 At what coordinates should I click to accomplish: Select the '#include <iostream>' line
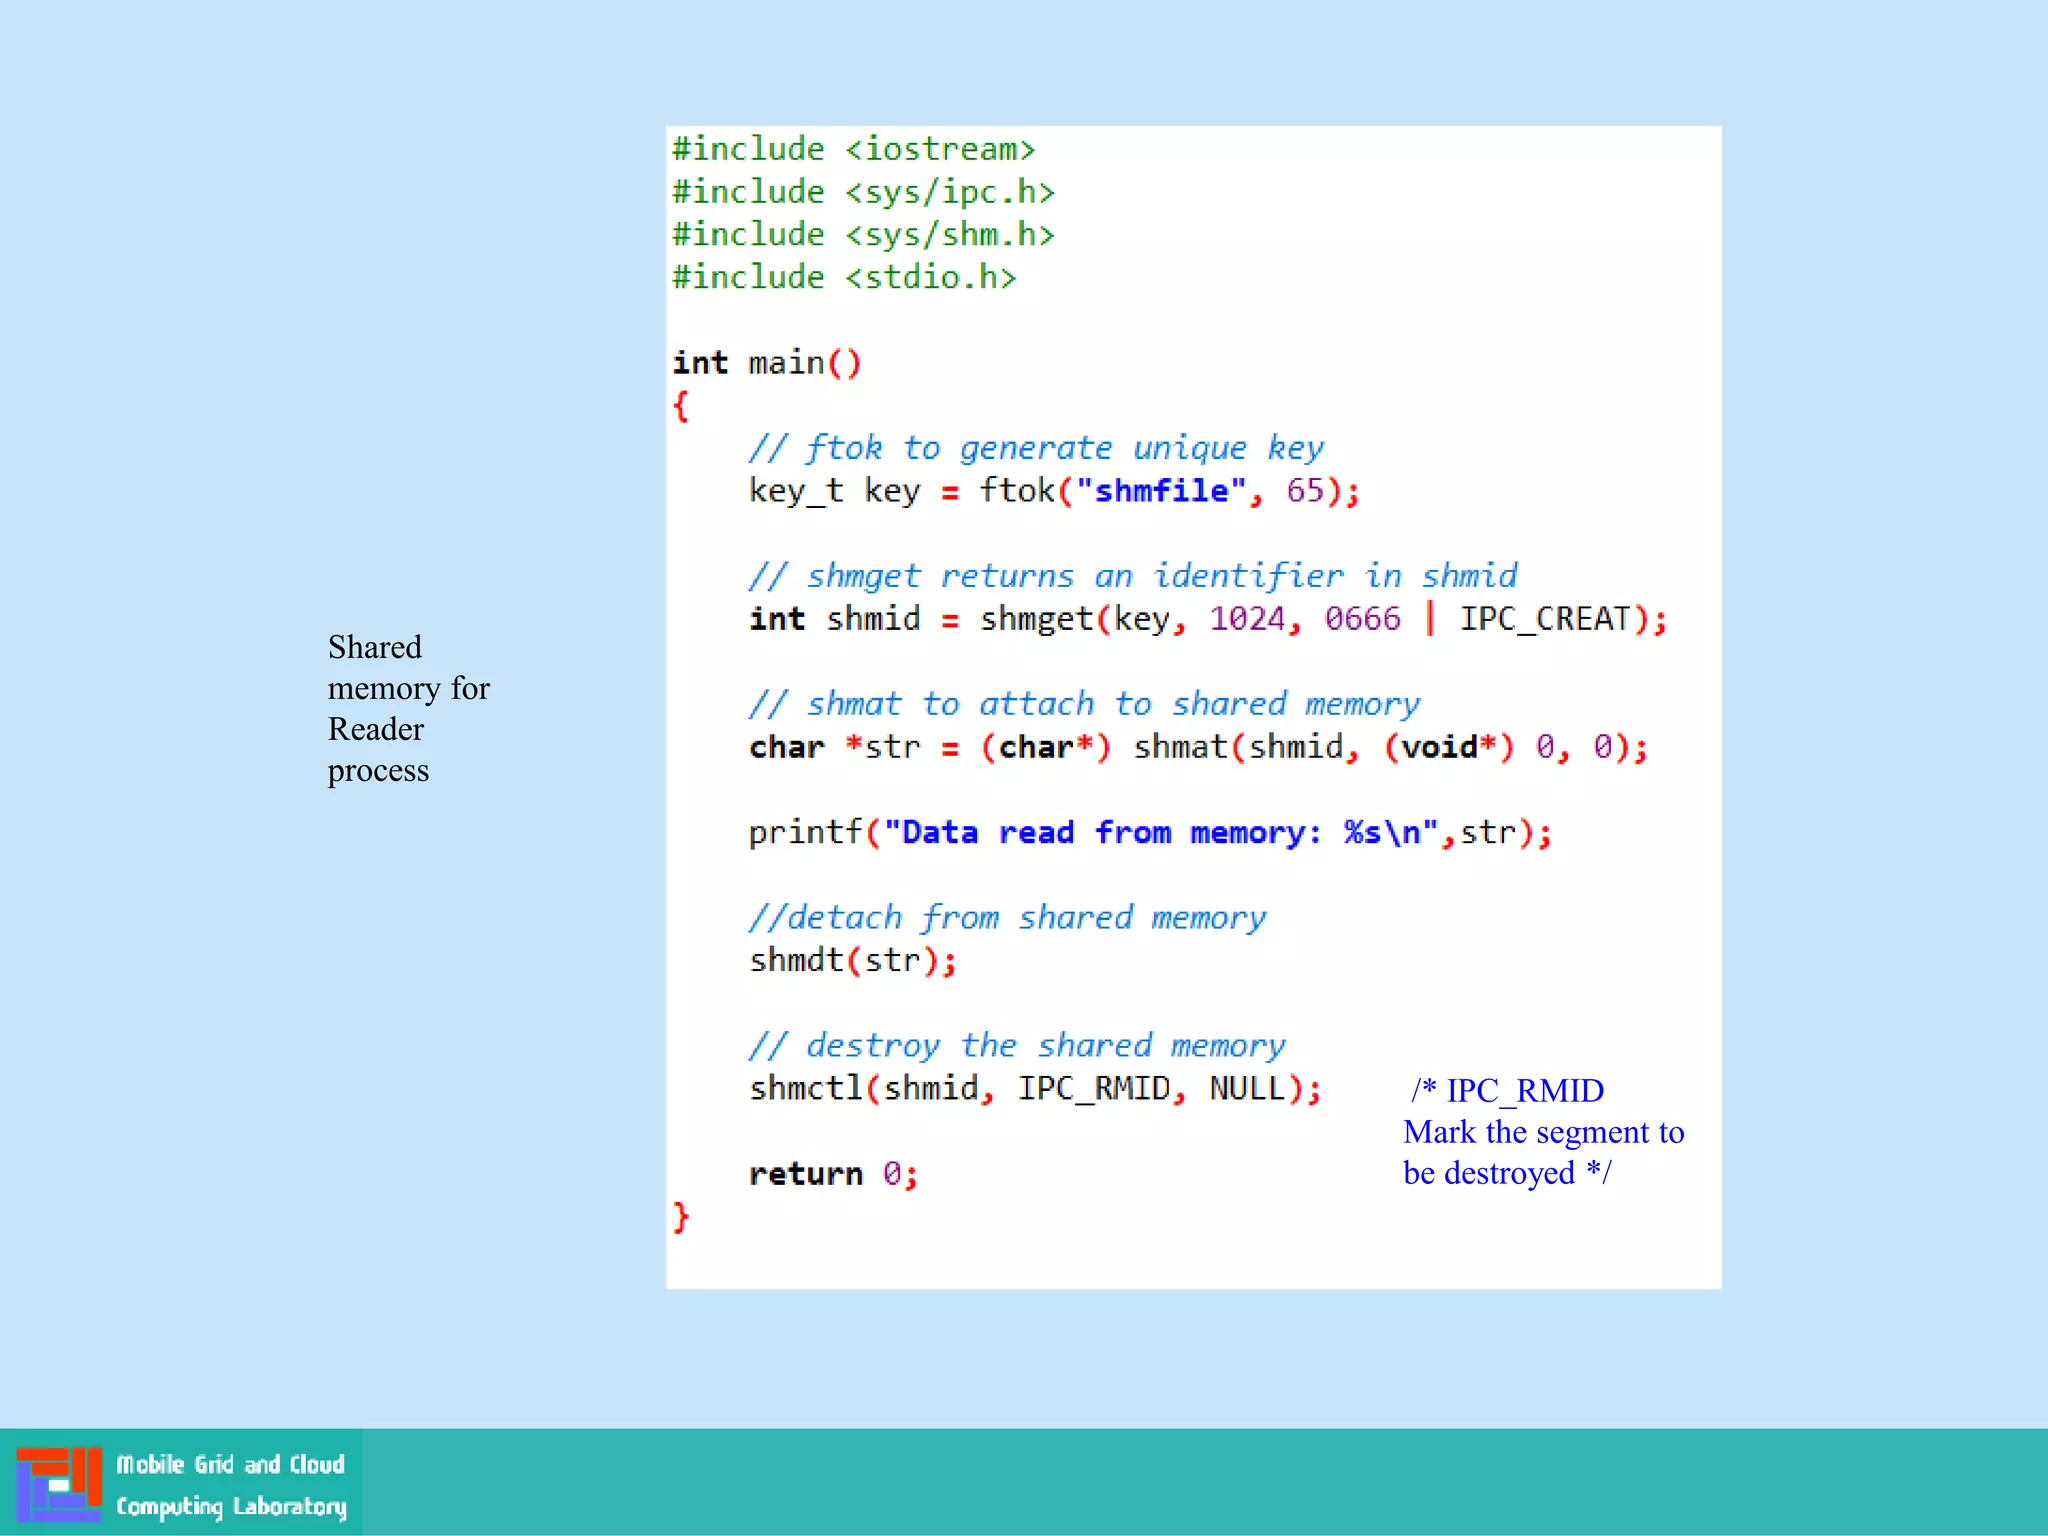tap(853, 149)
